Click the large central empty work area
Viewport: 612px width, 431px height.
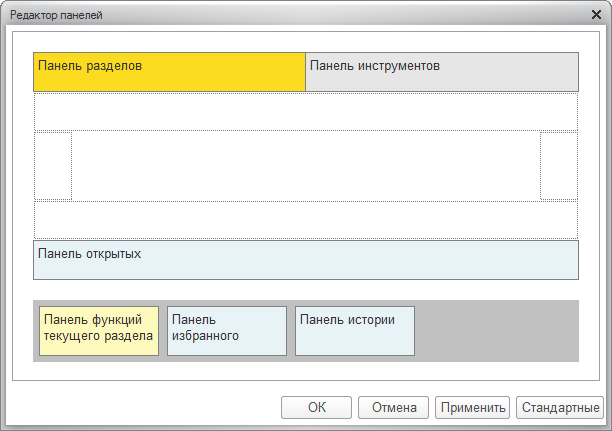pos(306,165)
